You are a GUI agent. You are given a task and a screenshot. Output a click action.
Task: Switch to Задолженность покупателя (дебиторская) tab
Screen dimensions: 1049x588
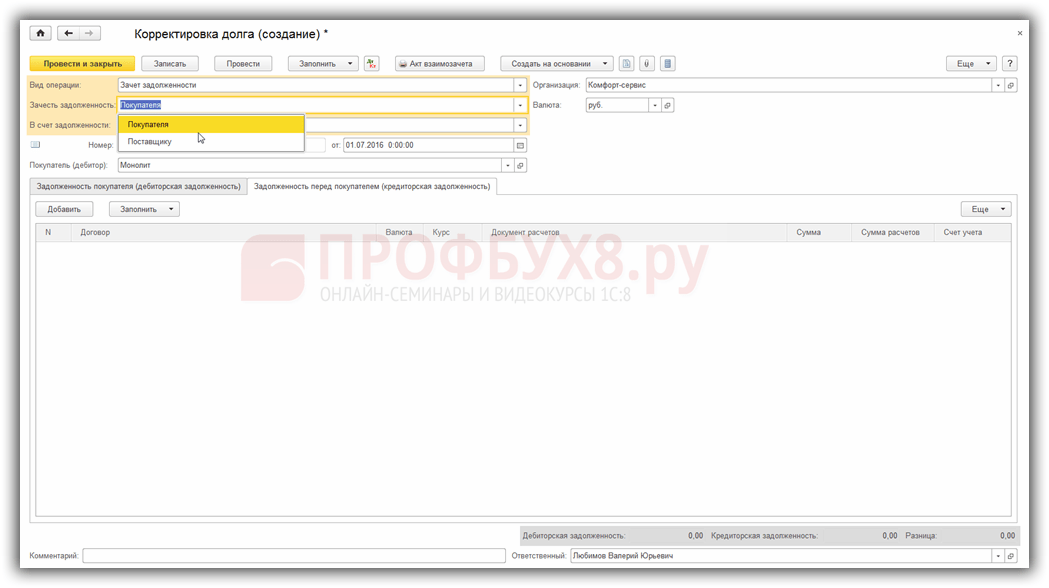pos(138,187)
